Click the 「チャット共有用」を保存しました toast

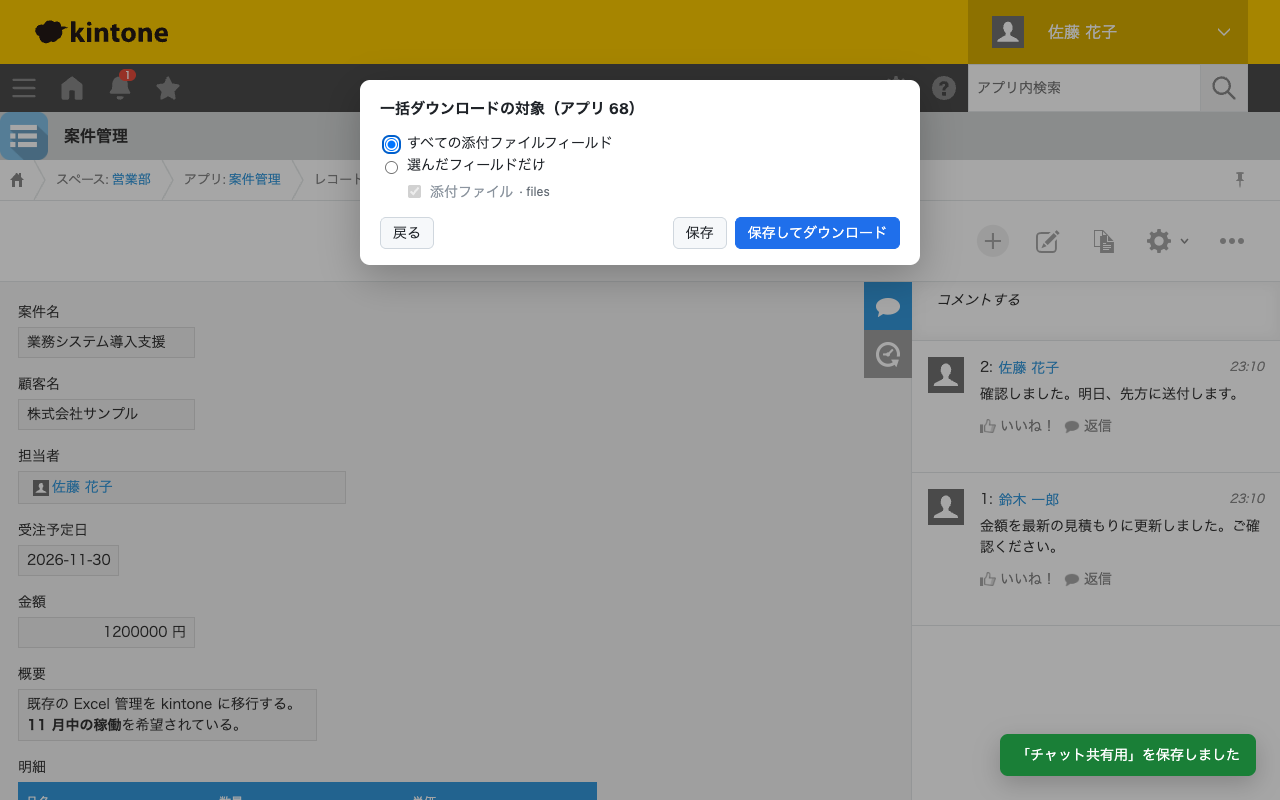coord(1128,755)
